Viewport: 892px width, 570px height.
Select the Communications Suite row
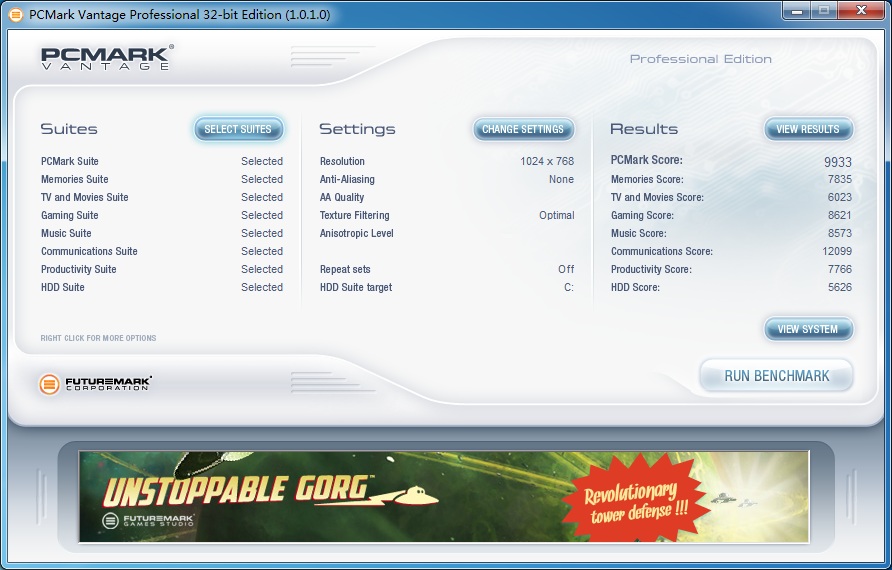(x=162, y=251)
